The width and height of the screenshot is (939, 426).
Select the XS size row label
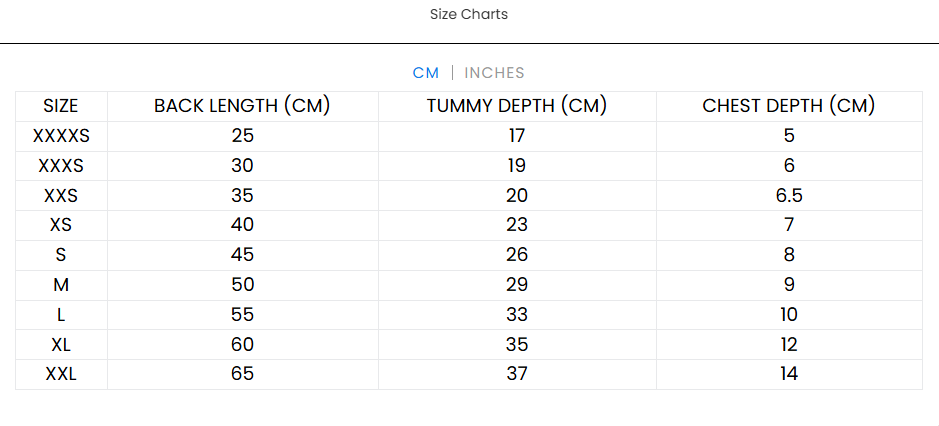(61, 225)
